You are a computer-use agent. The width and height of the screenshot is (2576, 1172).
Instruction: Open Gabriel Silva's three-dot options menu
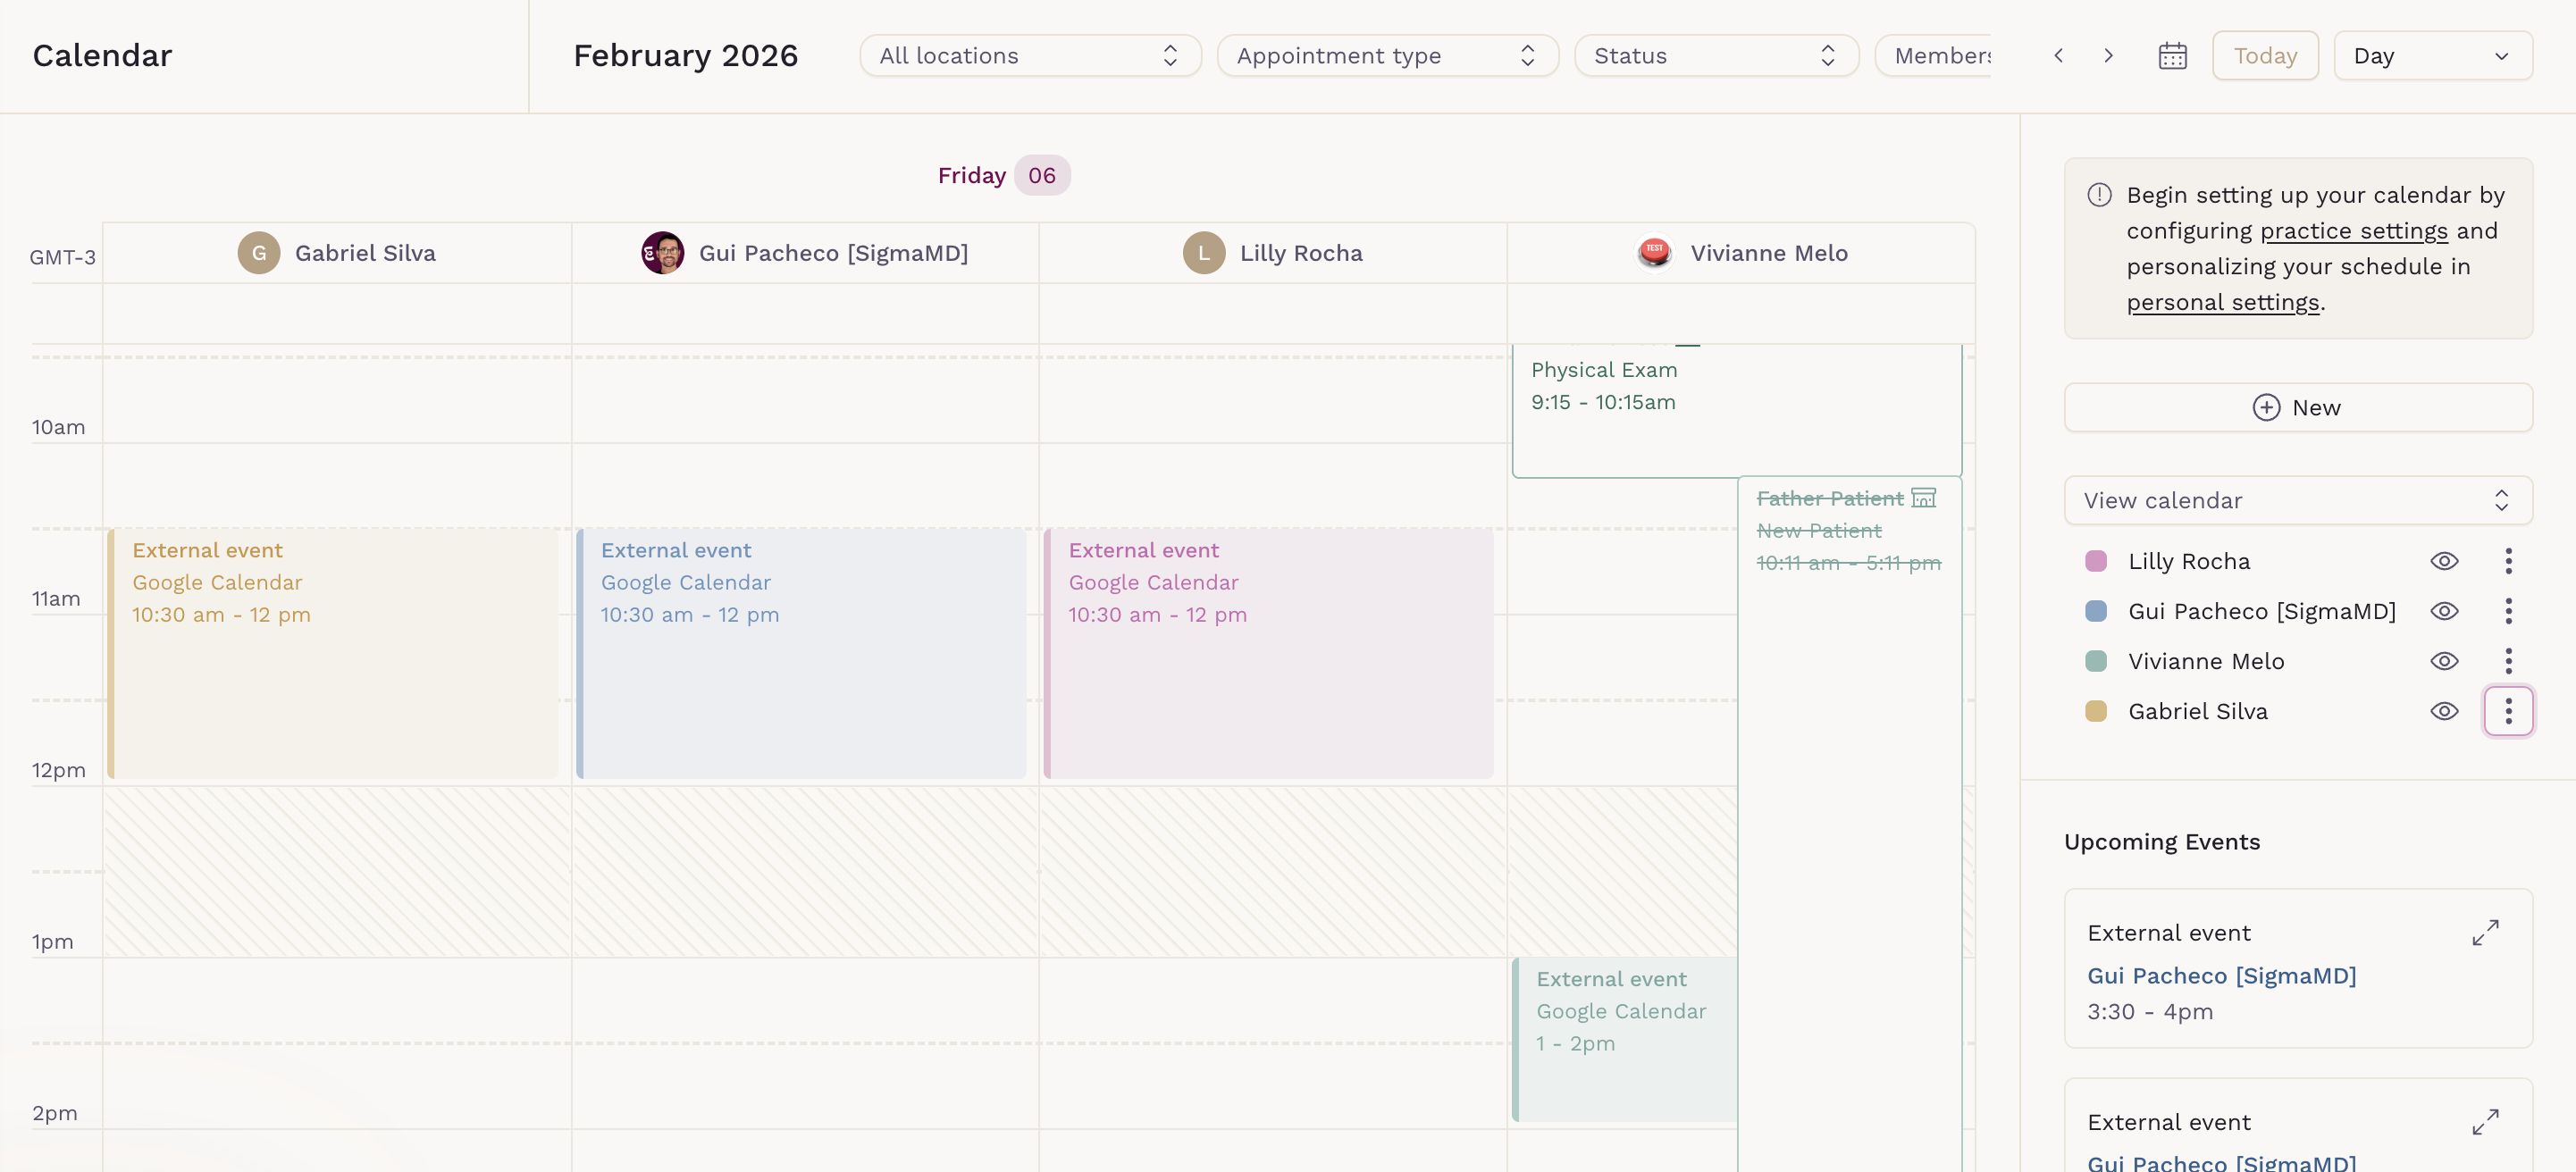click(x=2508, y=711)
